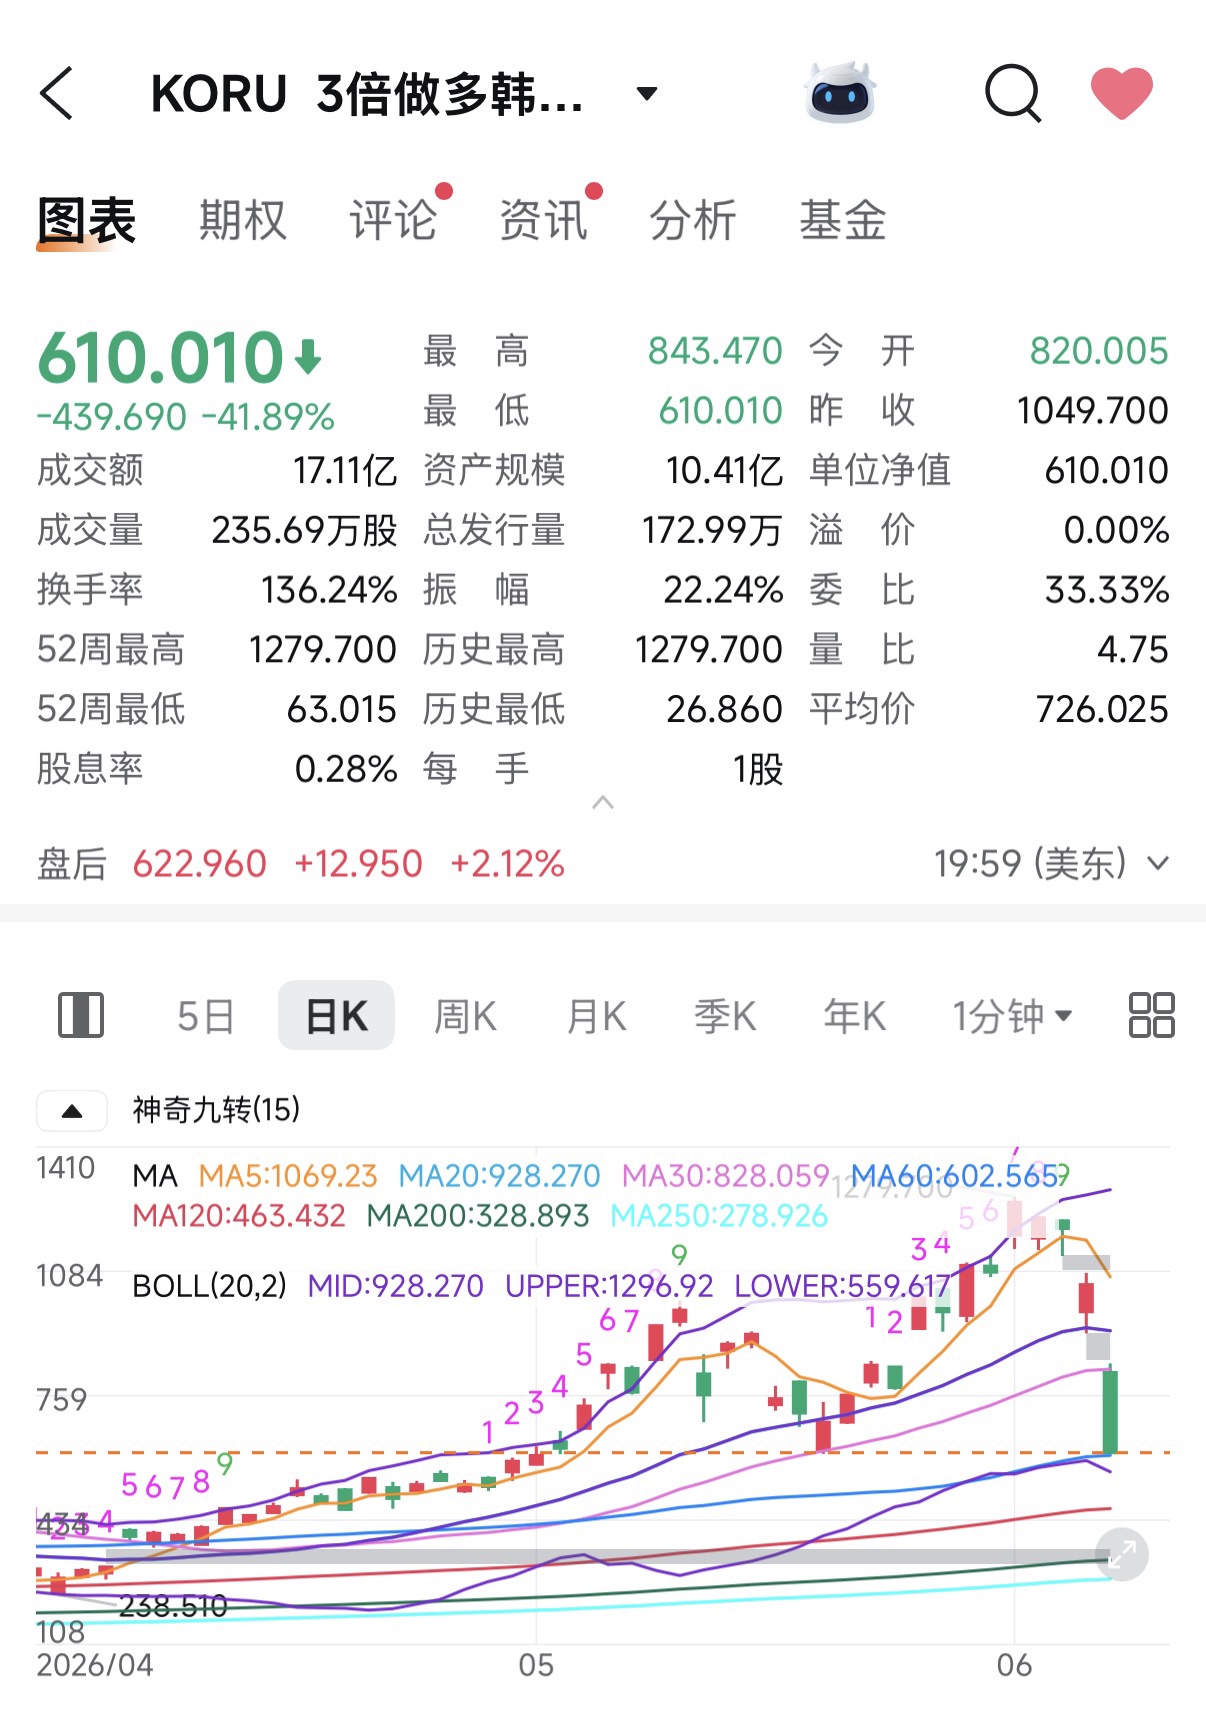1206x1724 pixels.
Task: Open the 基金 tab
Action: (843, 220)
